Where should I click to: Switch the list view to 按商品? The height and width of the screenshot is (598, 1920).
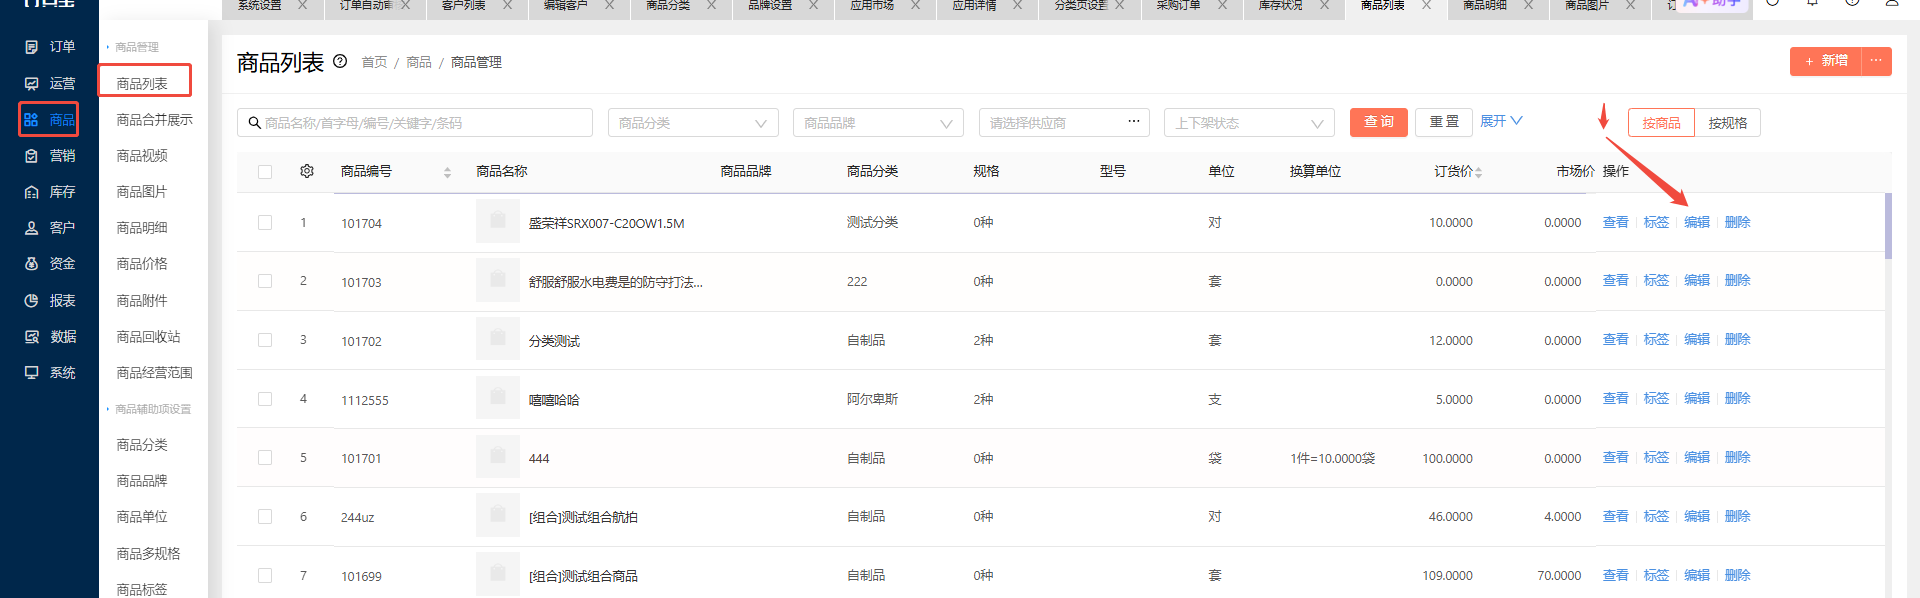click(1661, 123)
